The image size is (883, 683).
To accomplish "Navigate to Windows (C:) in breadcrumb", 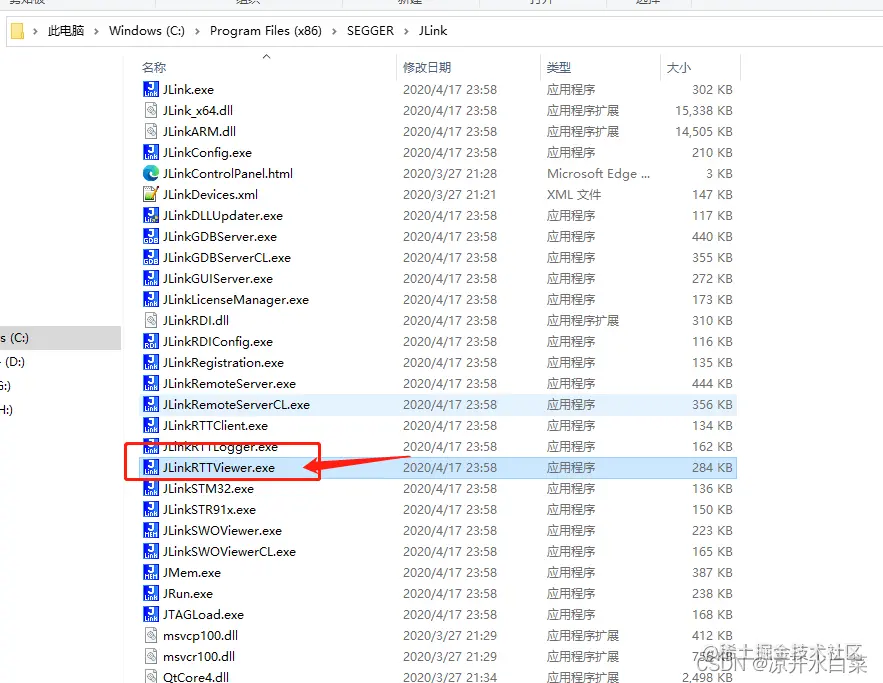I will (146, 30).
